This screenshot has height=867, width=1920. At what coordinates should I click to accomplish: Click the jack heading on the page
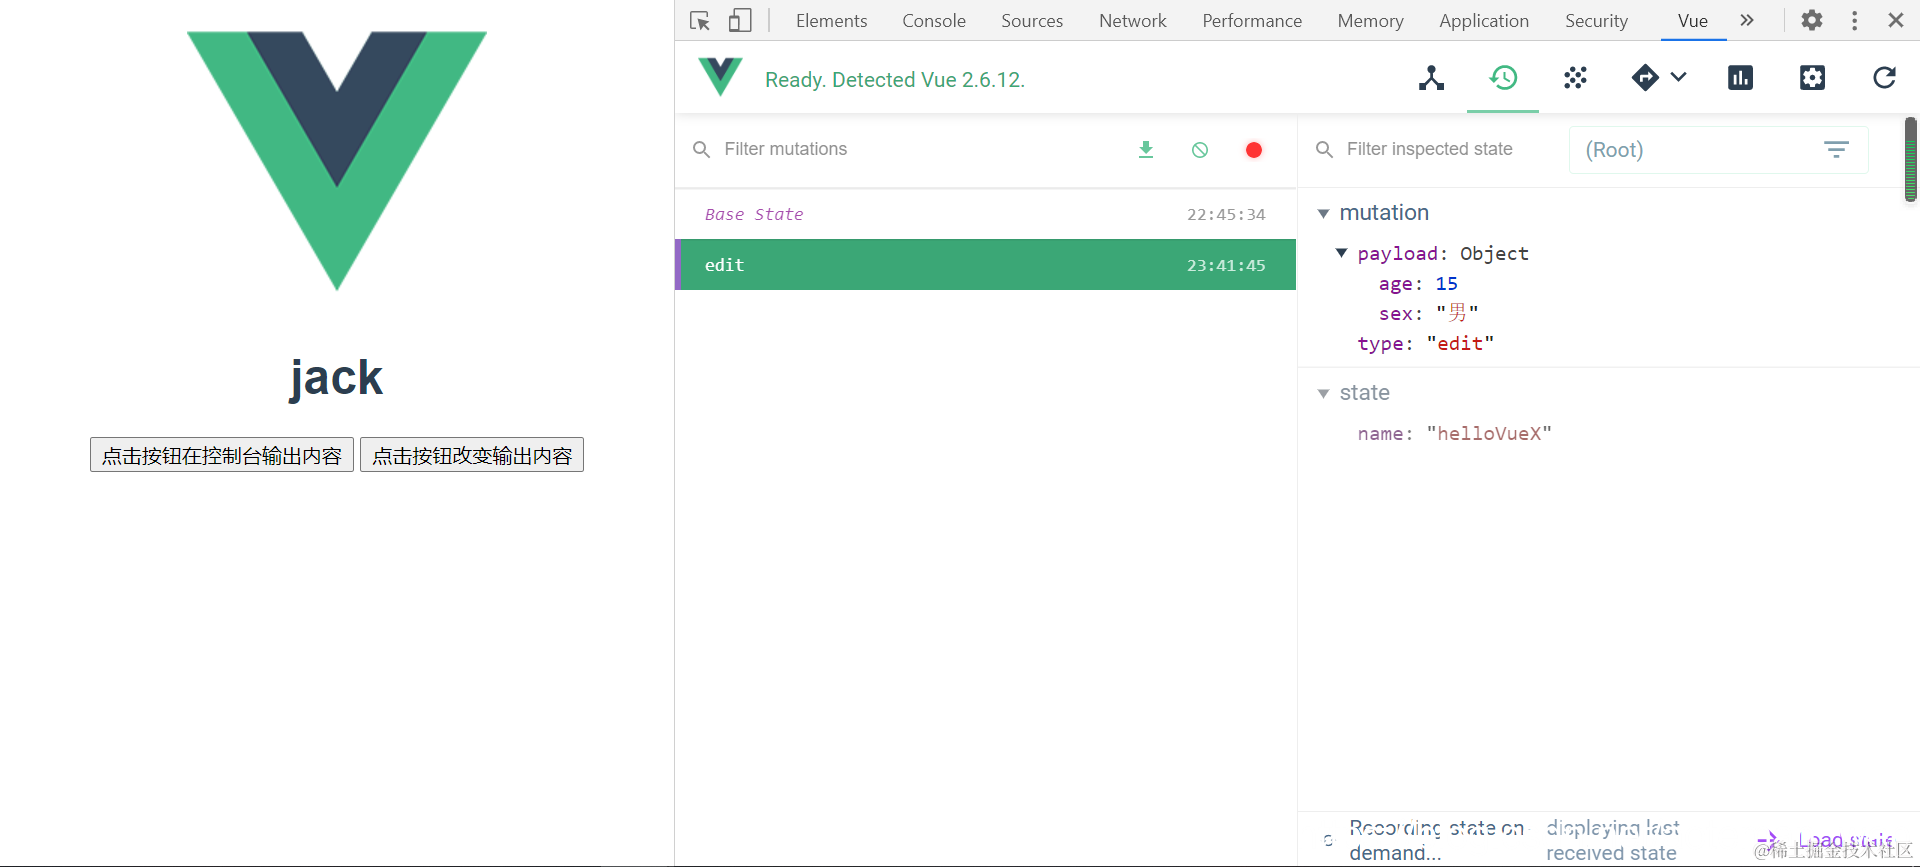pyautogui.click(x=336, y=378)
